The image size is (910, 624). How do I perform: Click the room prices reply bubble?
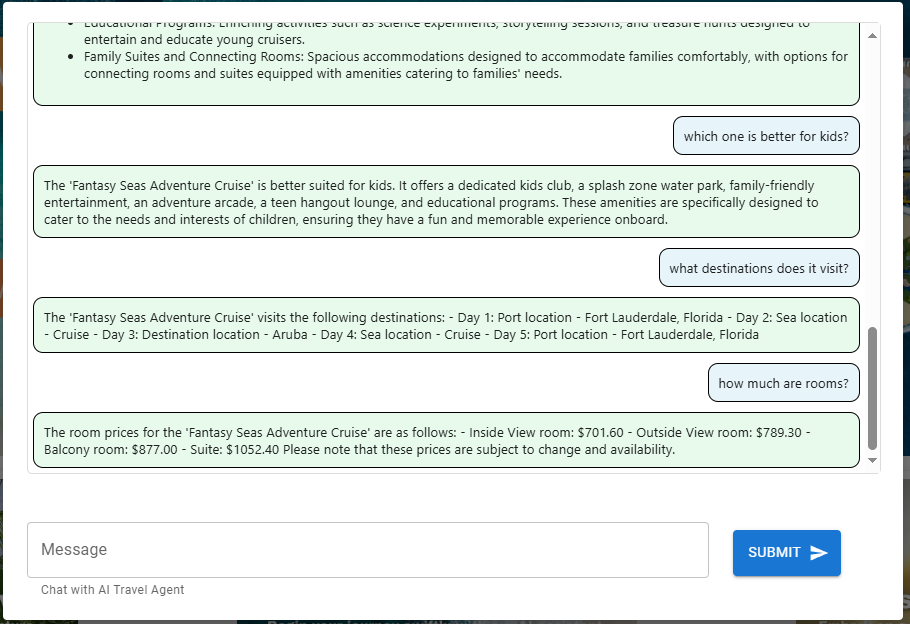447,441
